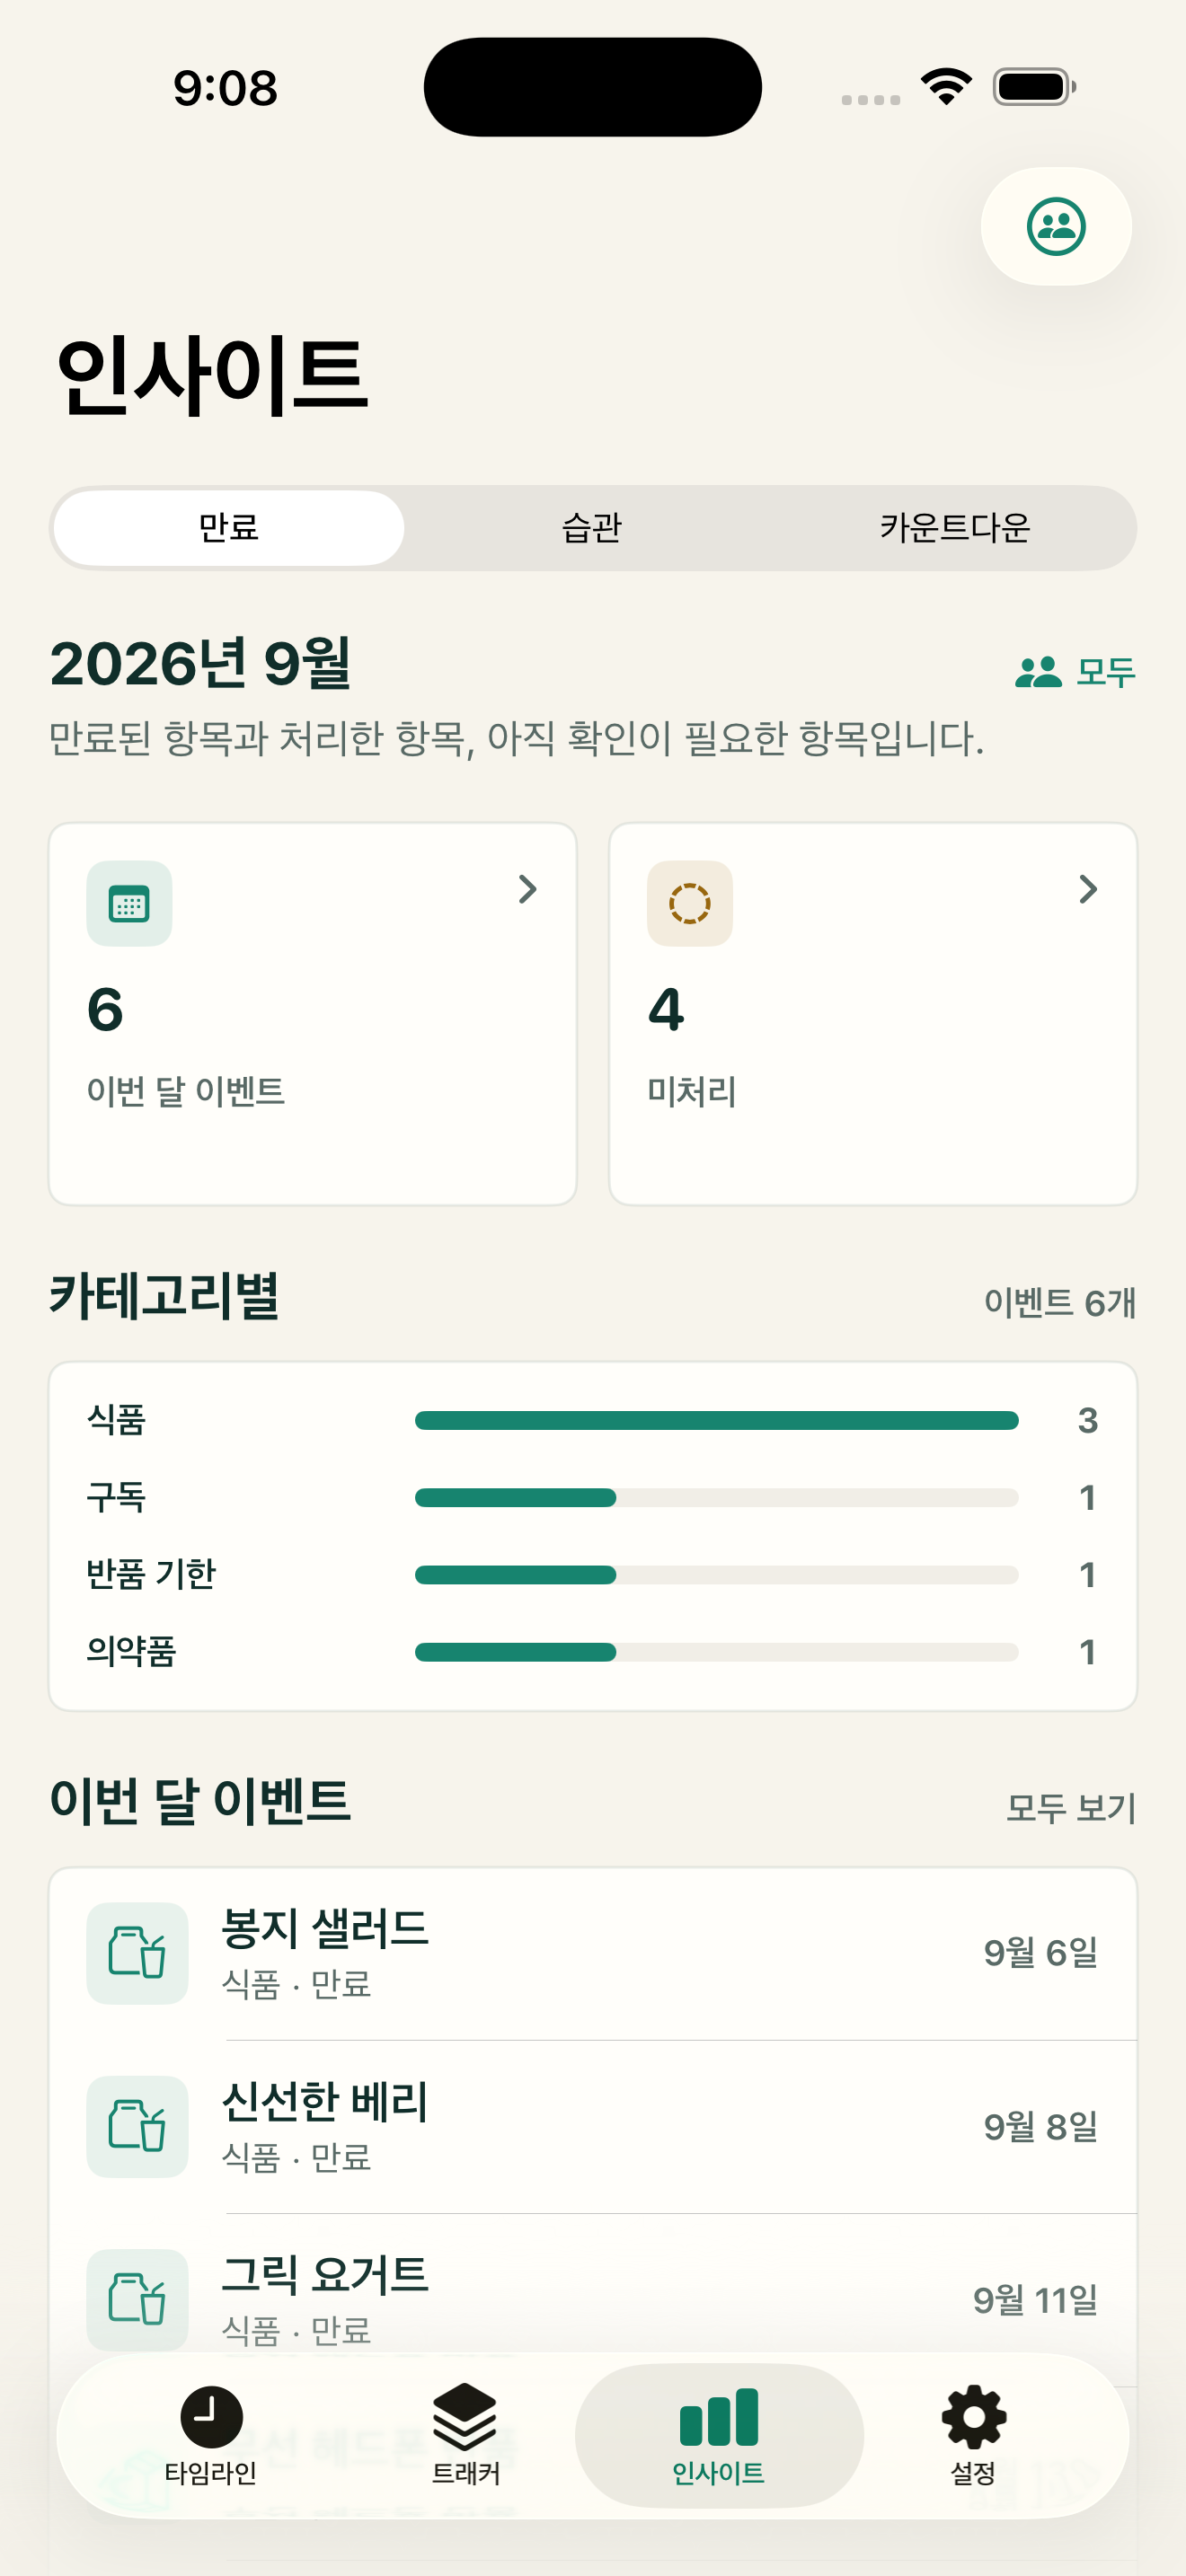1186x2576 pixels.
Task: Tap the 미처리 count 4
Action: tap(666, 1009)
